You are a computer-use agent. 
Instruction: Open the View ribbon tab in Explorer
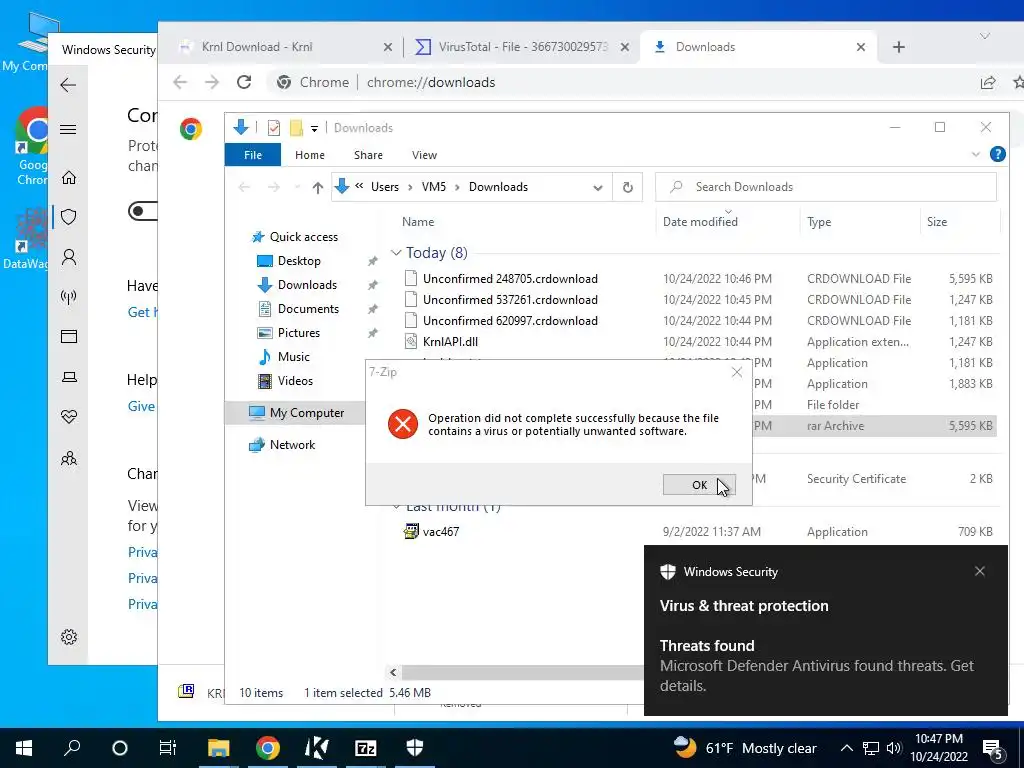[424, 155]
